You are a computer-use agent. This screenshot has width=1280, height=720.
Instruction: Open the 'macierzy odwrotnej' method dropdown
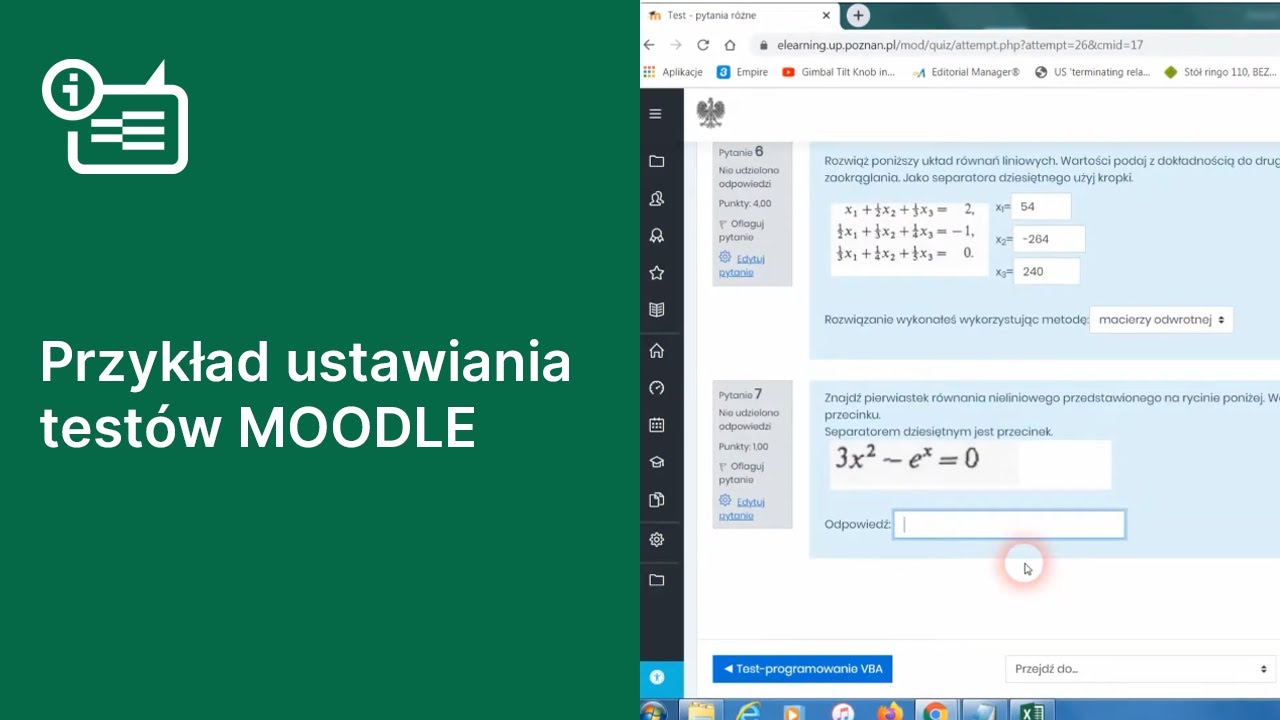point(1161,320)
